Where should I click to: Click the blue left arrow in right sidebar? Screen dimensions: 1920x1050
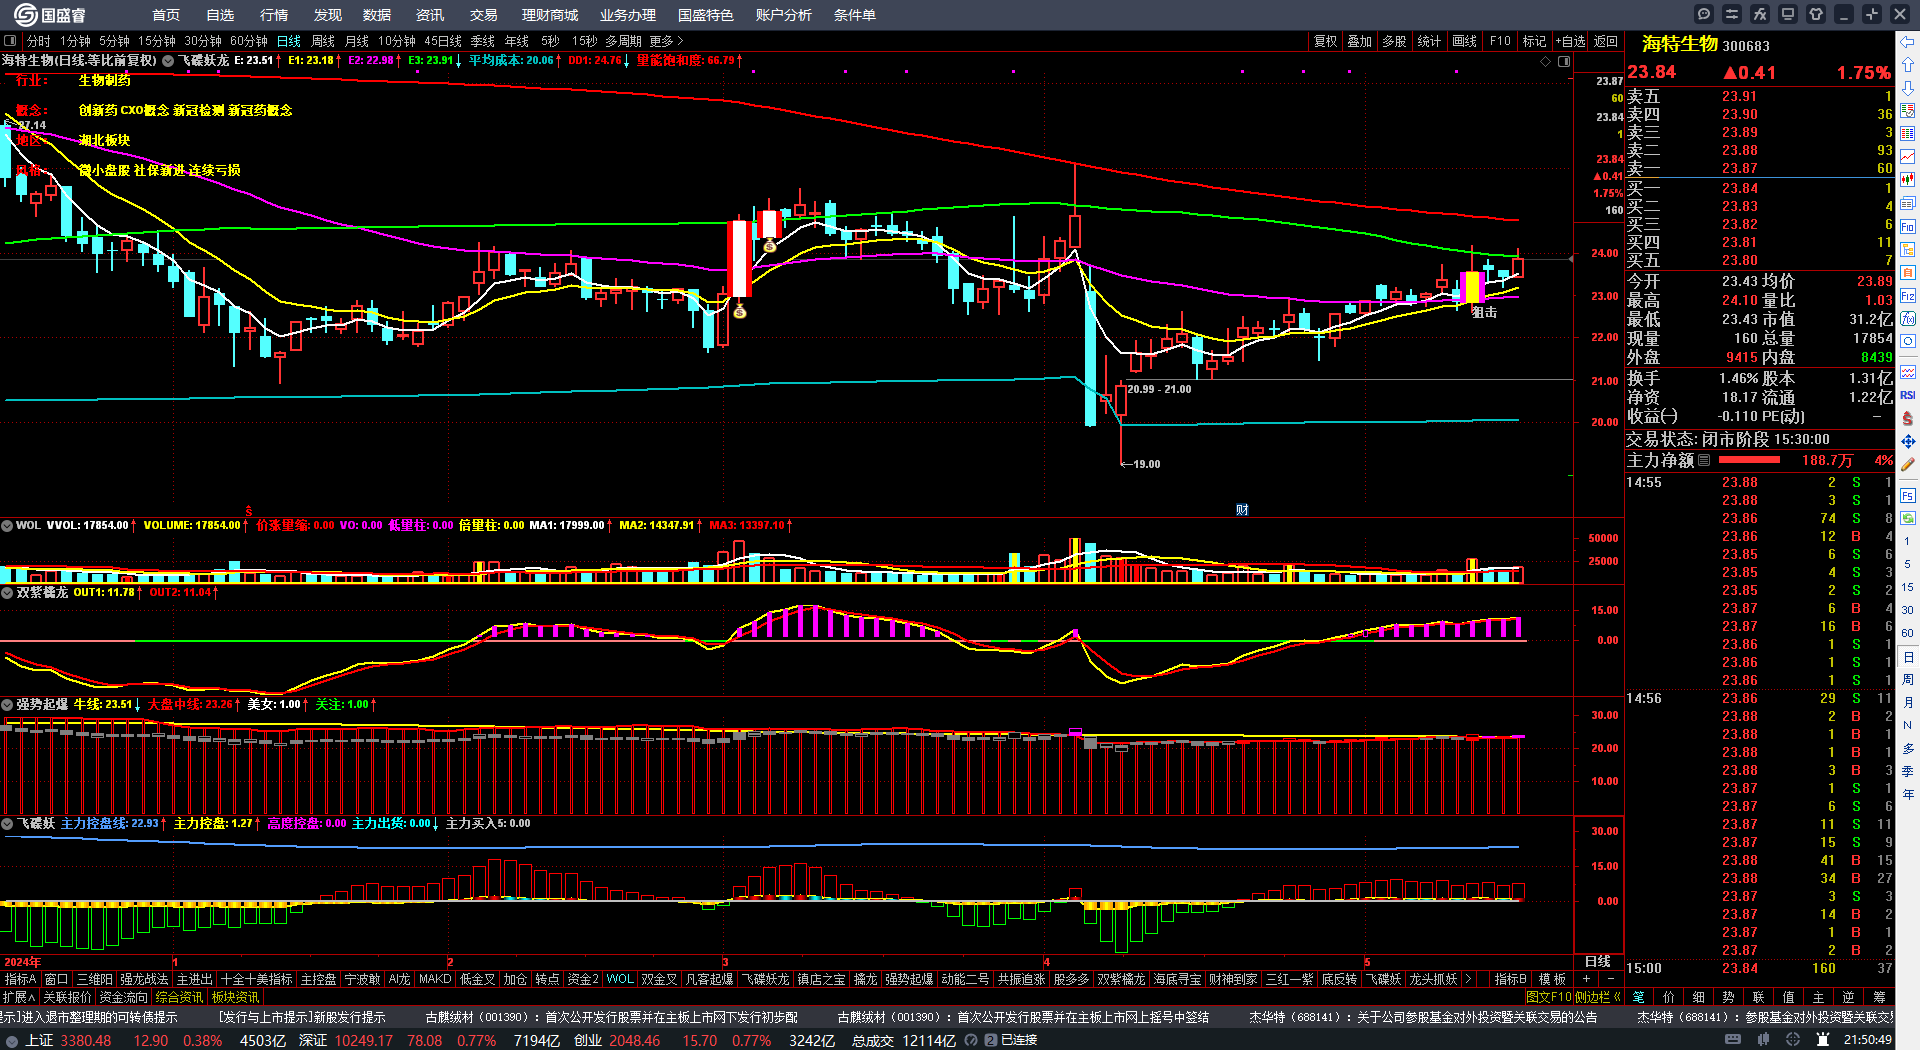point(1908,42)
